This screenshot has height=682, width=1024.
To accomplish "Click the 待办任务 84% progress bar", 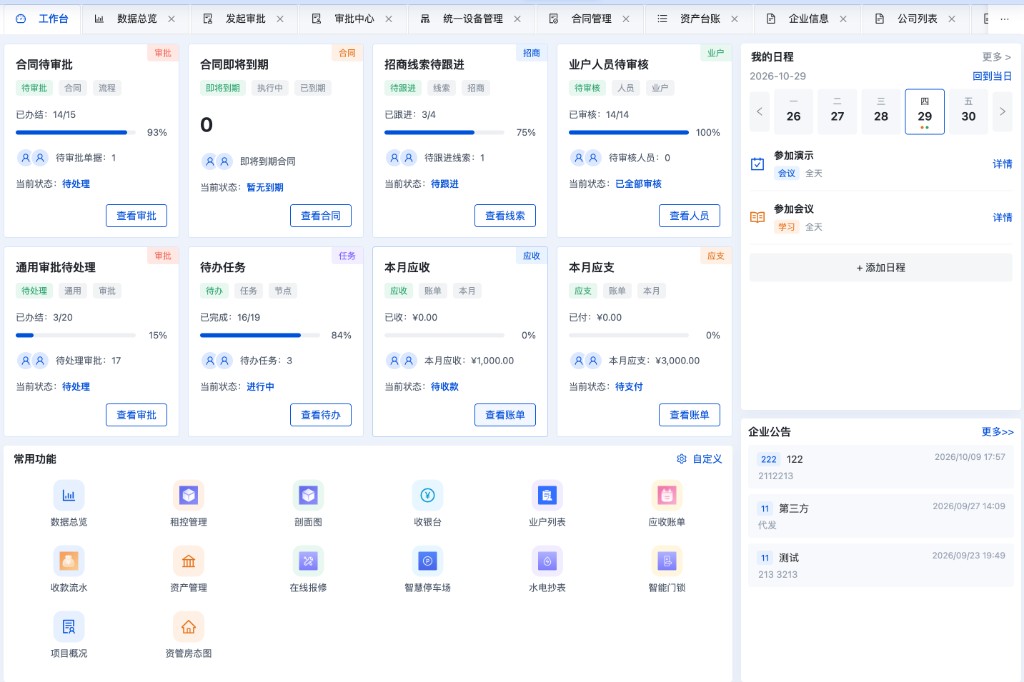I will tap(260, 335).
